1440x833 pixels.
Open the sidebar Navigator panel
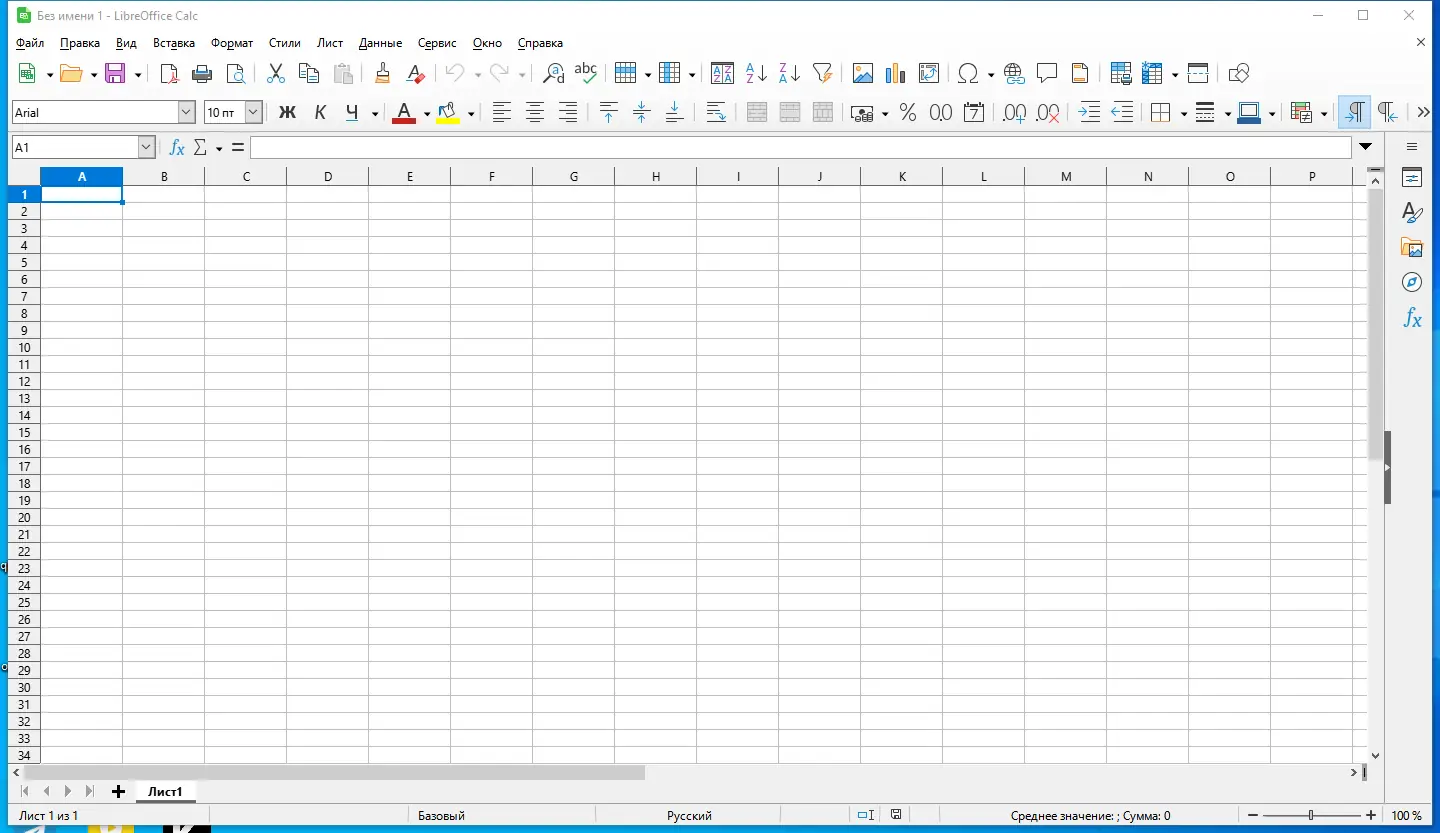point(1412,282)
